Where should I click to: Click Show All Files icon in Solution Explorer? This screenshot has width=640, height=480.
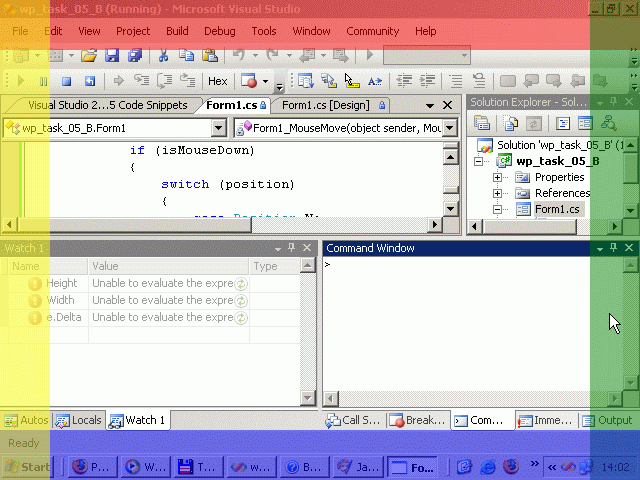pyautogui.click(x=510, y=122)
